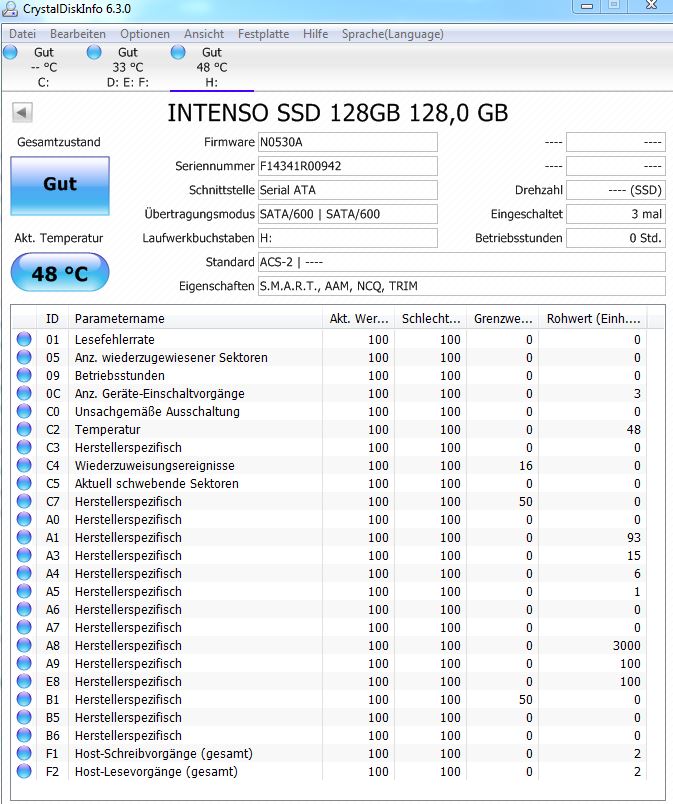
Task: Click the Seriennummer field F14341R00942
Action: [x=348, y=166]
